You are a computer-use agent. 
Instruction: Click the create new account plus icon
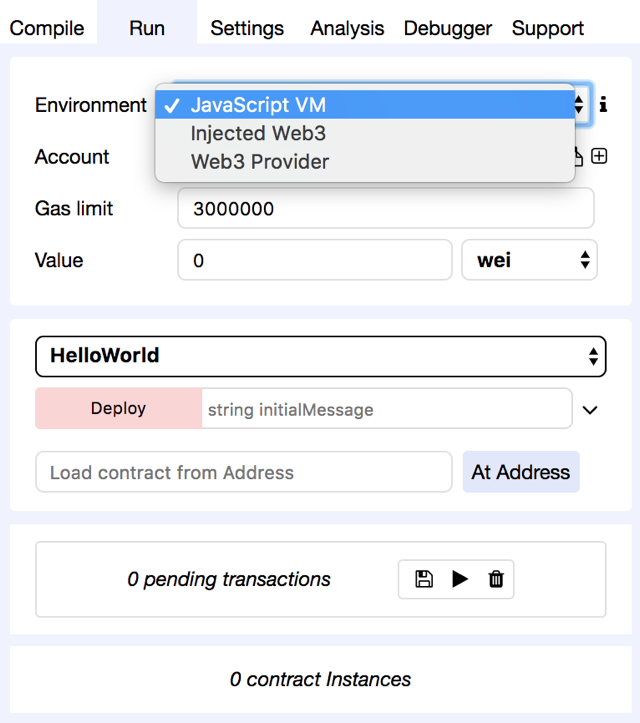click(x=599, y=156)
